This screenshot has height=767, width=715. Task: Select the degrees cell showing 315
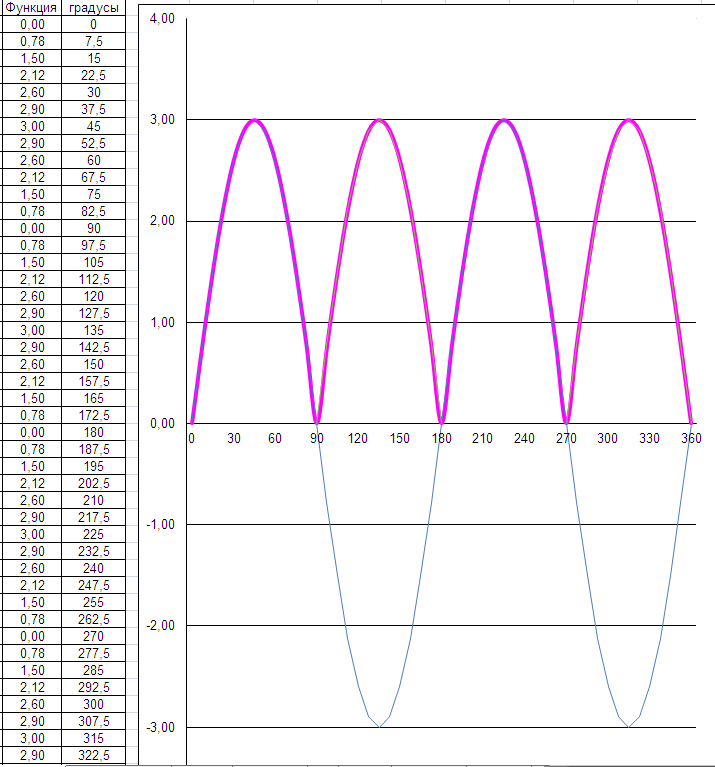93,739
